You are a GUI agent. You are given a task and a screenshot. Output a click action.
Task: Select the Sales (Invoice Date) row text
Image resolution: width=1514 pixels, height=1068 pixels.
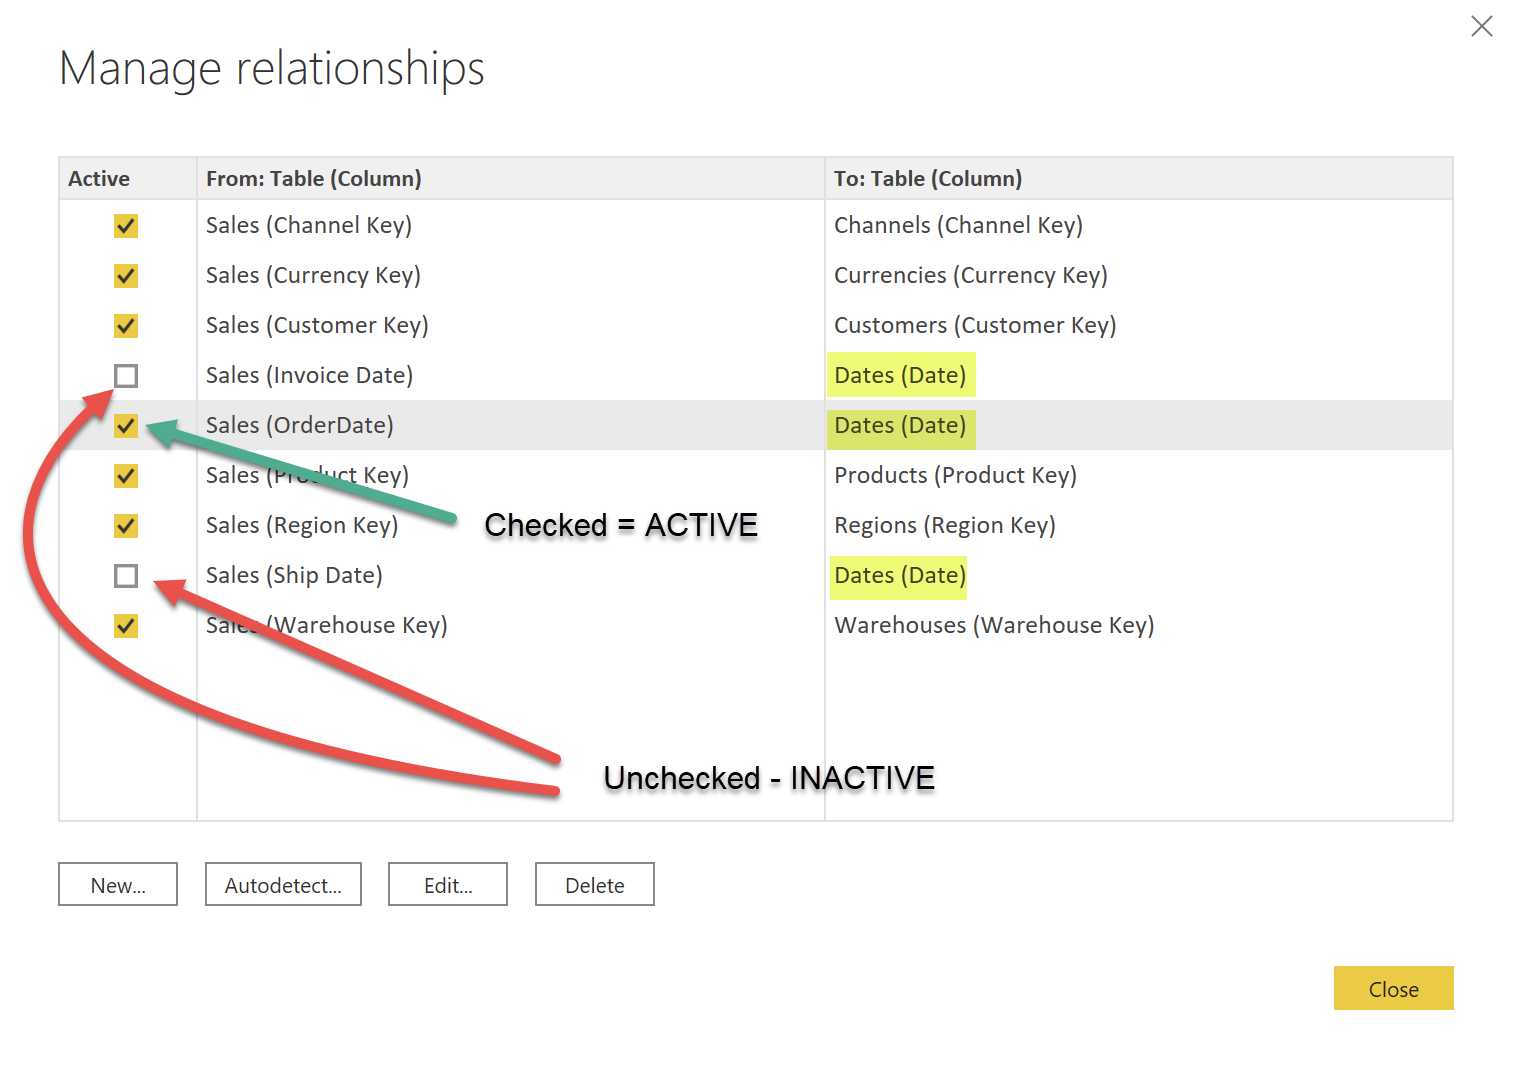[309, 376]
